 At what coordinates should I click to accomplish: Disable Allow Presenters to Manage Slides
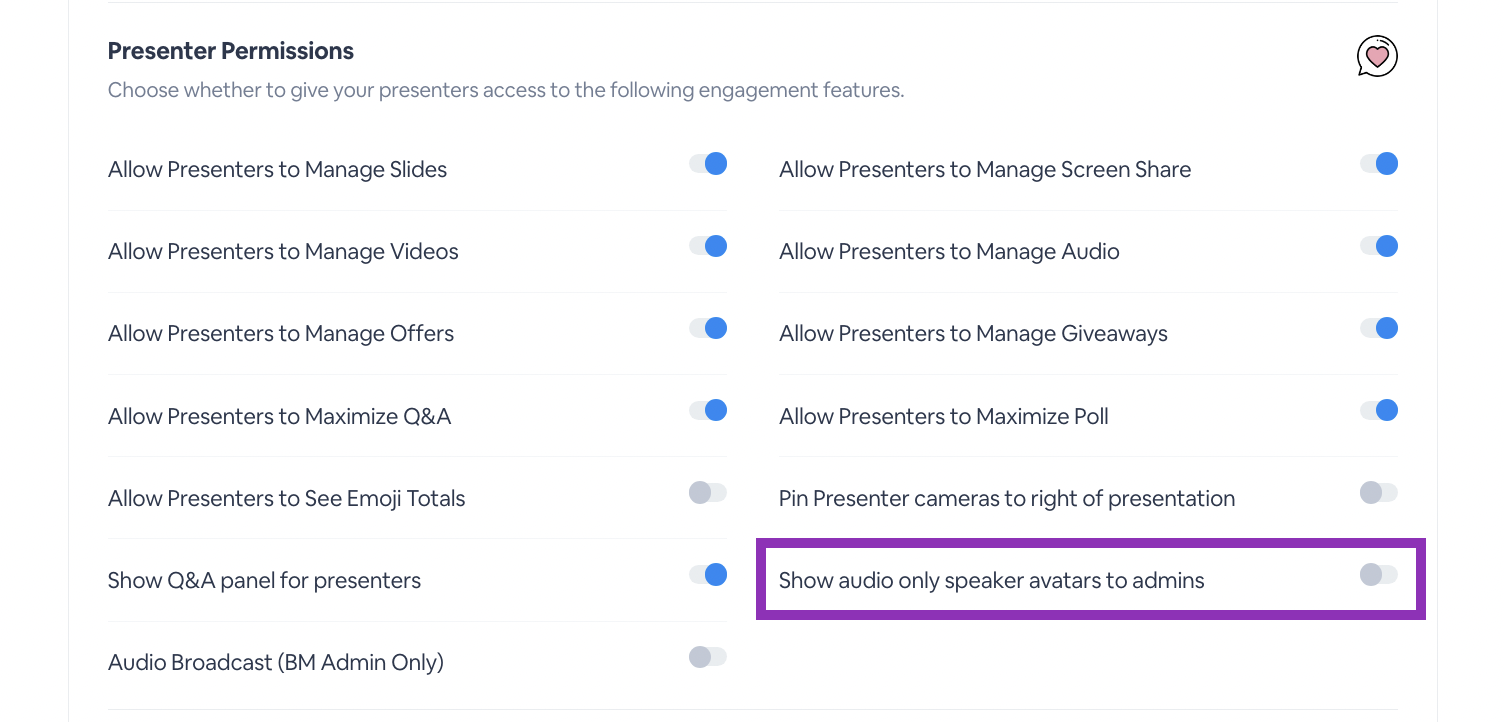click(708, 163)
